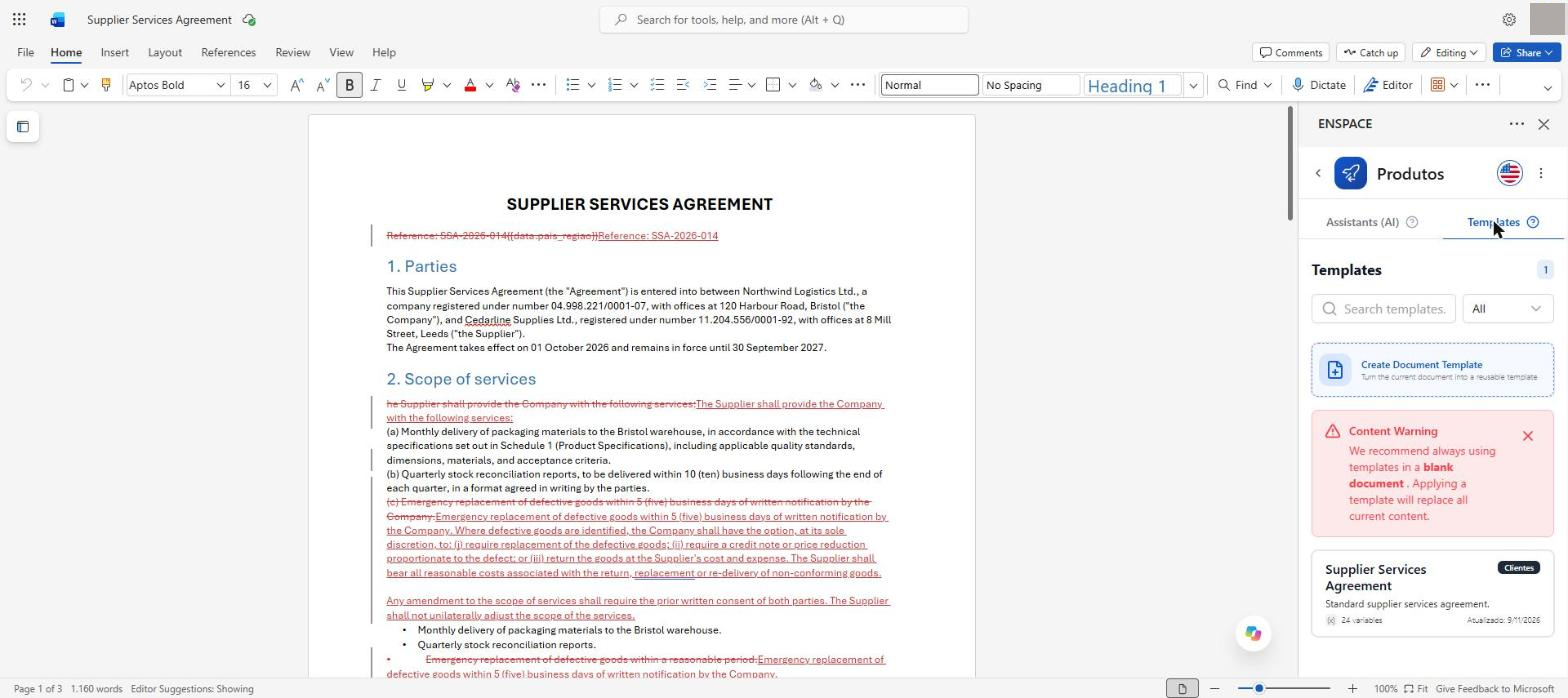Screen dimensions: 1568x698
Task: Go back in the ENSPACE panel
Action: pos(1318,174)
